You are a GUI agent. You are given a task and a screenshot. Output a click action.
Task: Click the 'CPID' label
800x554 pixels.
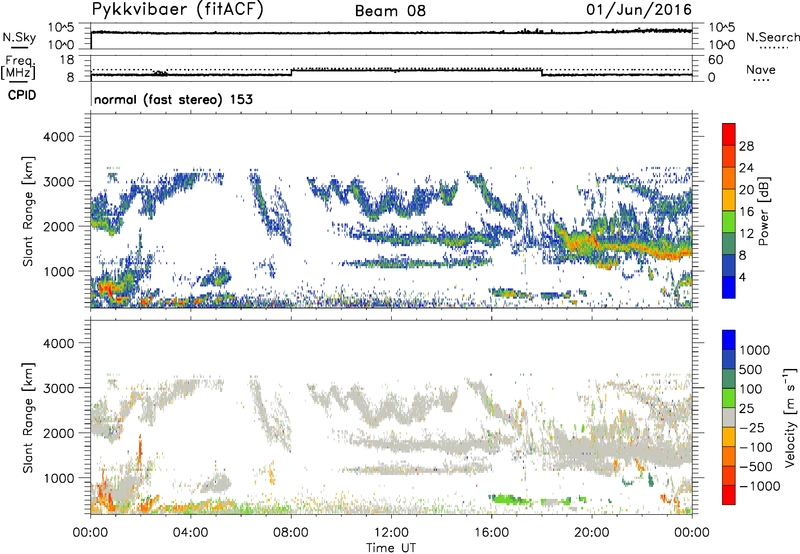[22, 95]
